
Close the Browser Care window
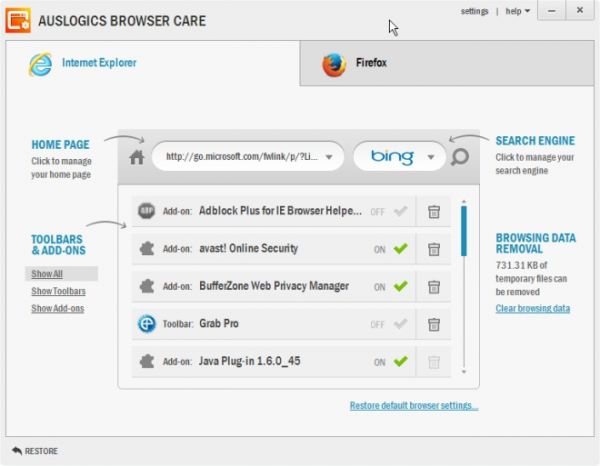(x=580, y=10)
